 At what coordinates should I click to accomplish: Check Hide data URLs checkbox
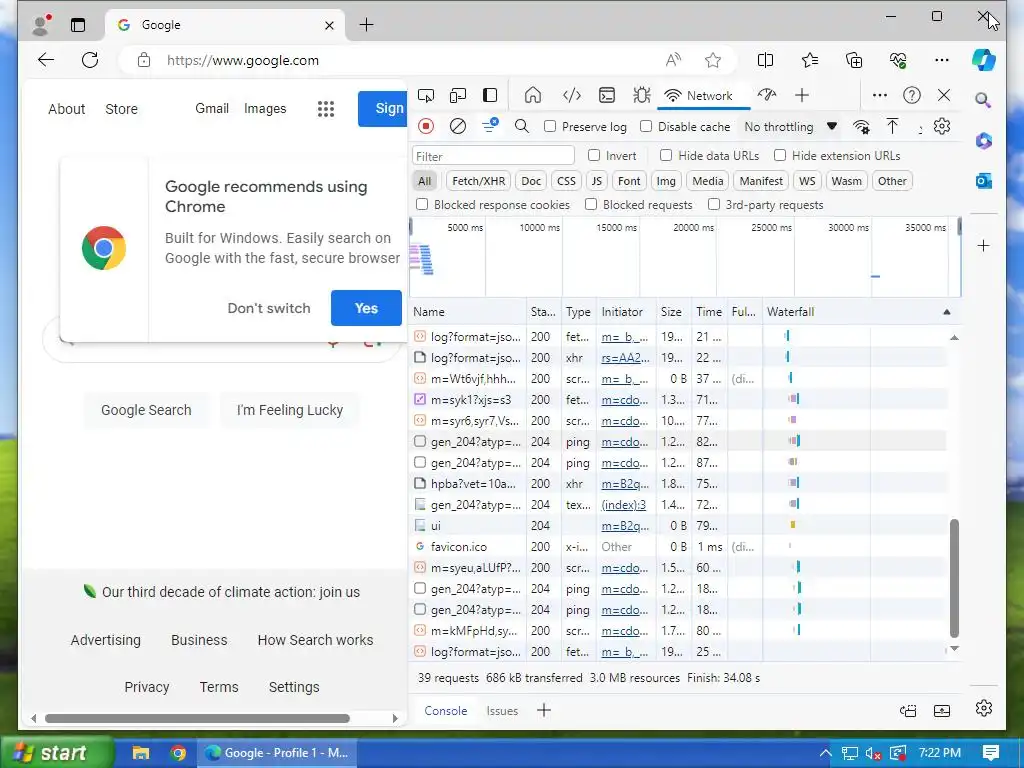pos(665,155)
